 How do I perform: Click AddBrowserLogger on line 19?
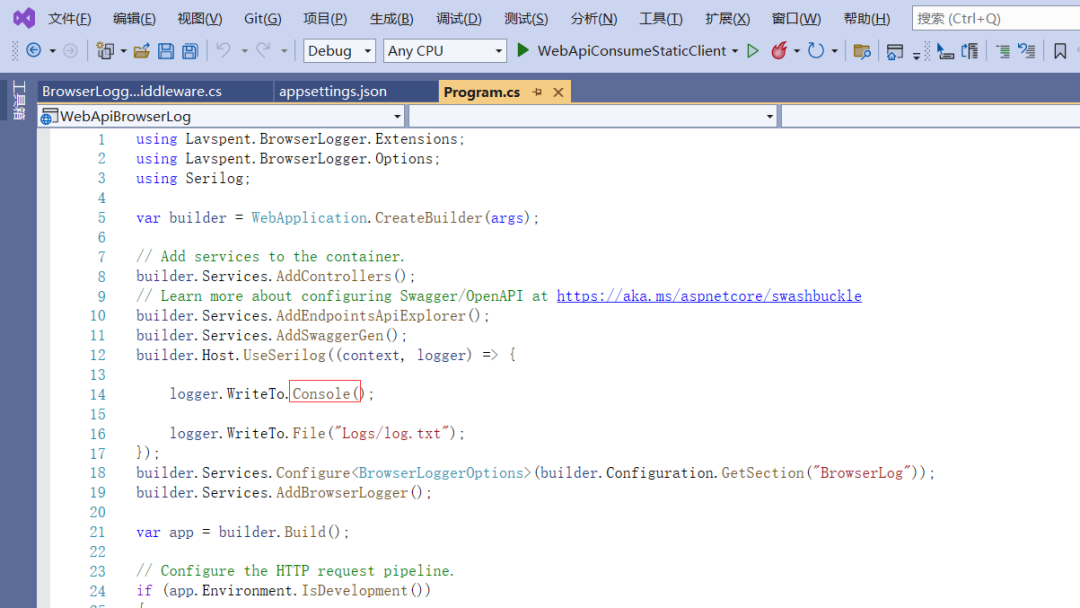[x=342, y=493]
